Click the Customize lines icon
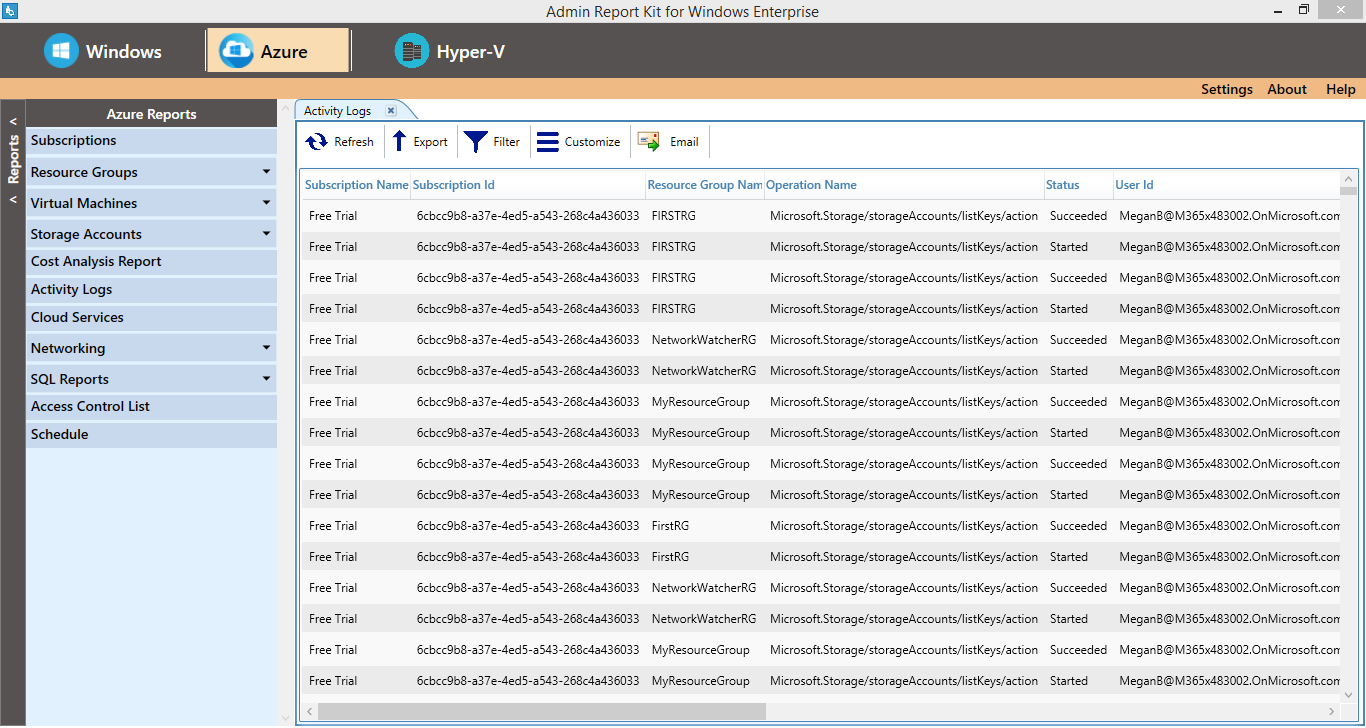1366x728 pixels. tap(548, 142)
